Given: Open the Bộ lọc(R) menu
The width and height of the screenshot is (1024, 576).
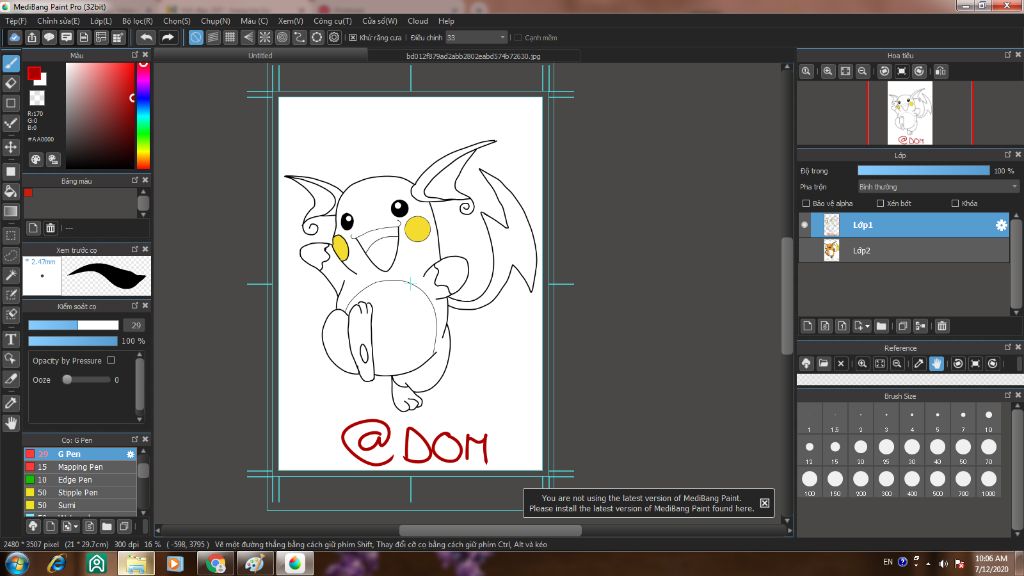Looking at the screenshot, I should coord(137,21).
